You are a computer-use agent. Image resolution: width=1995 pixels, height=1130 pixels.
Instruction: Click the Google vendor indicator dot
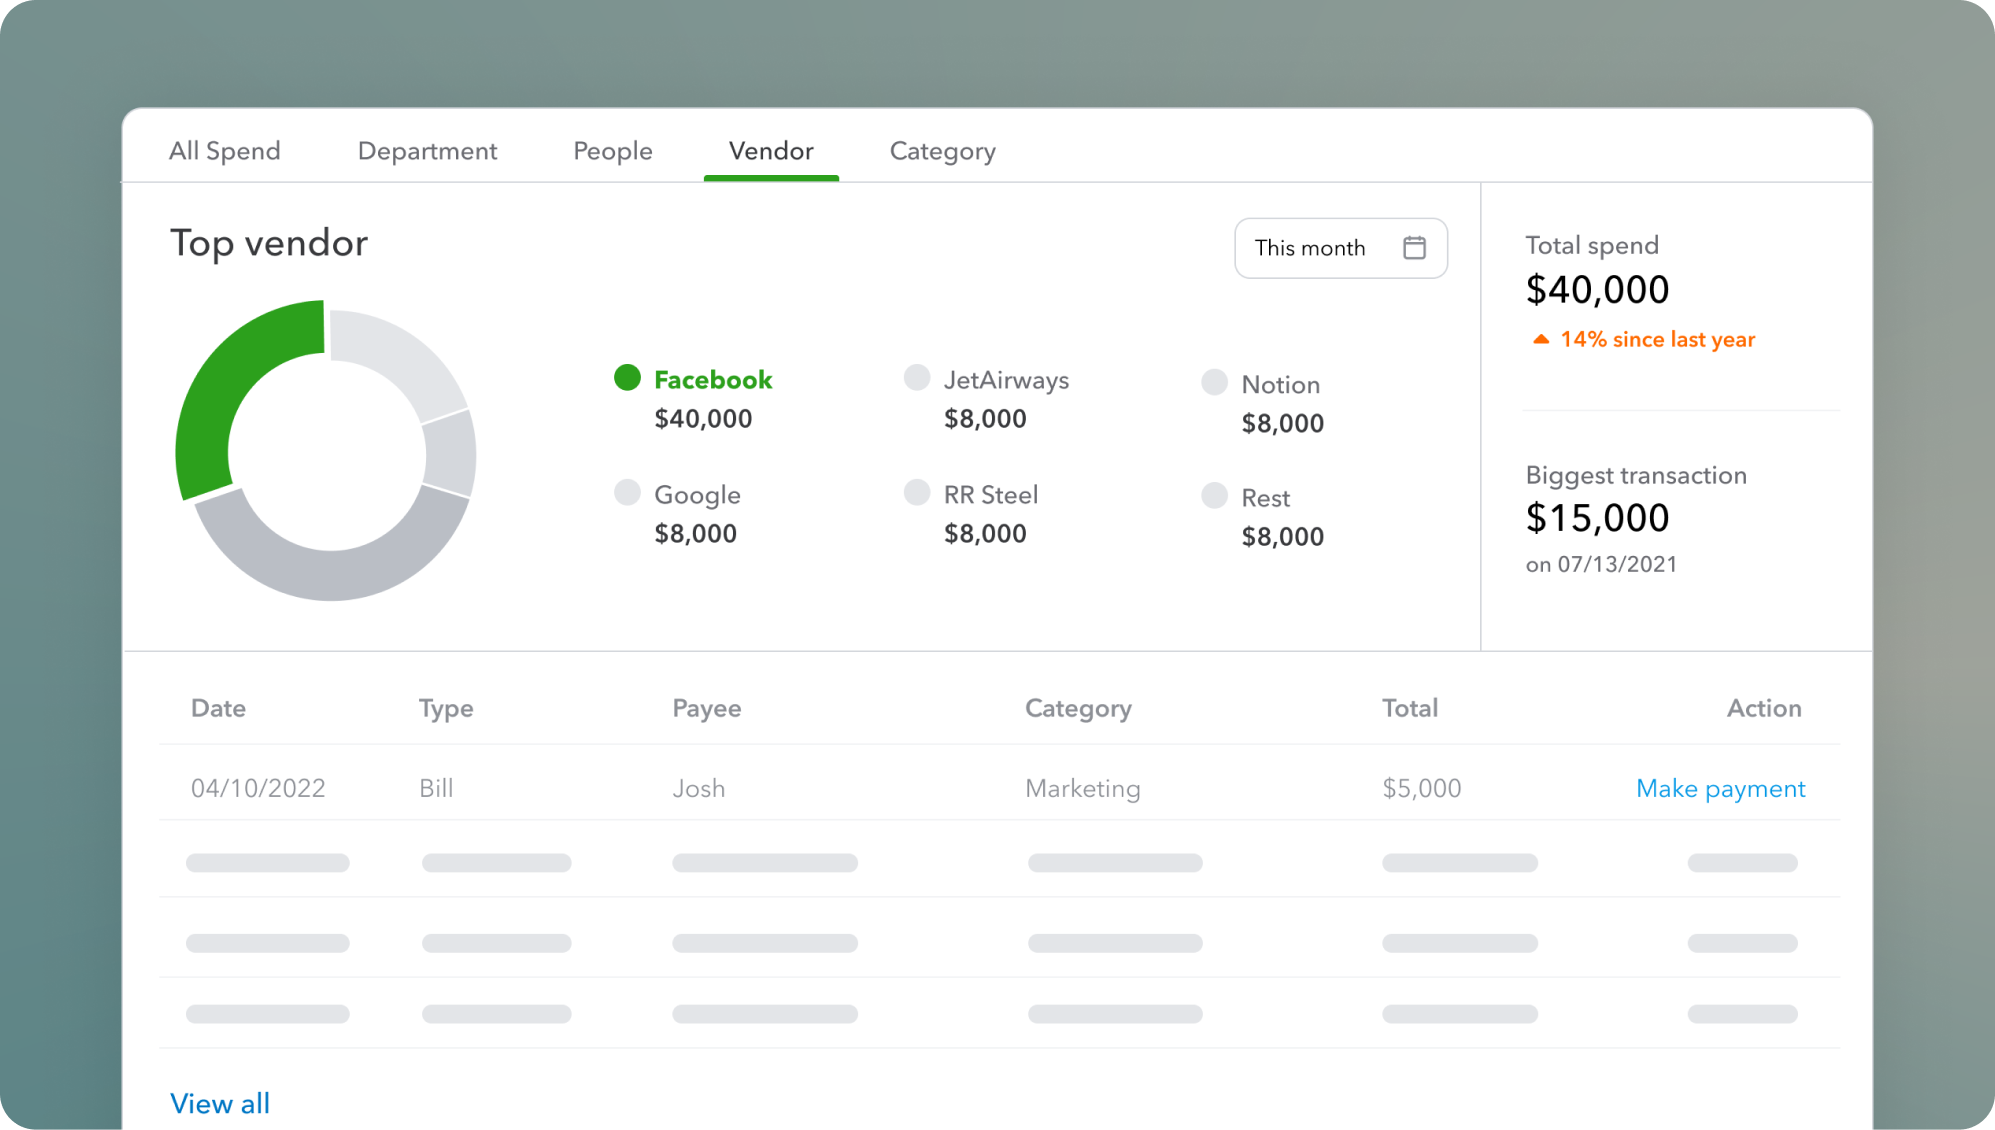(x=628, y=492)
